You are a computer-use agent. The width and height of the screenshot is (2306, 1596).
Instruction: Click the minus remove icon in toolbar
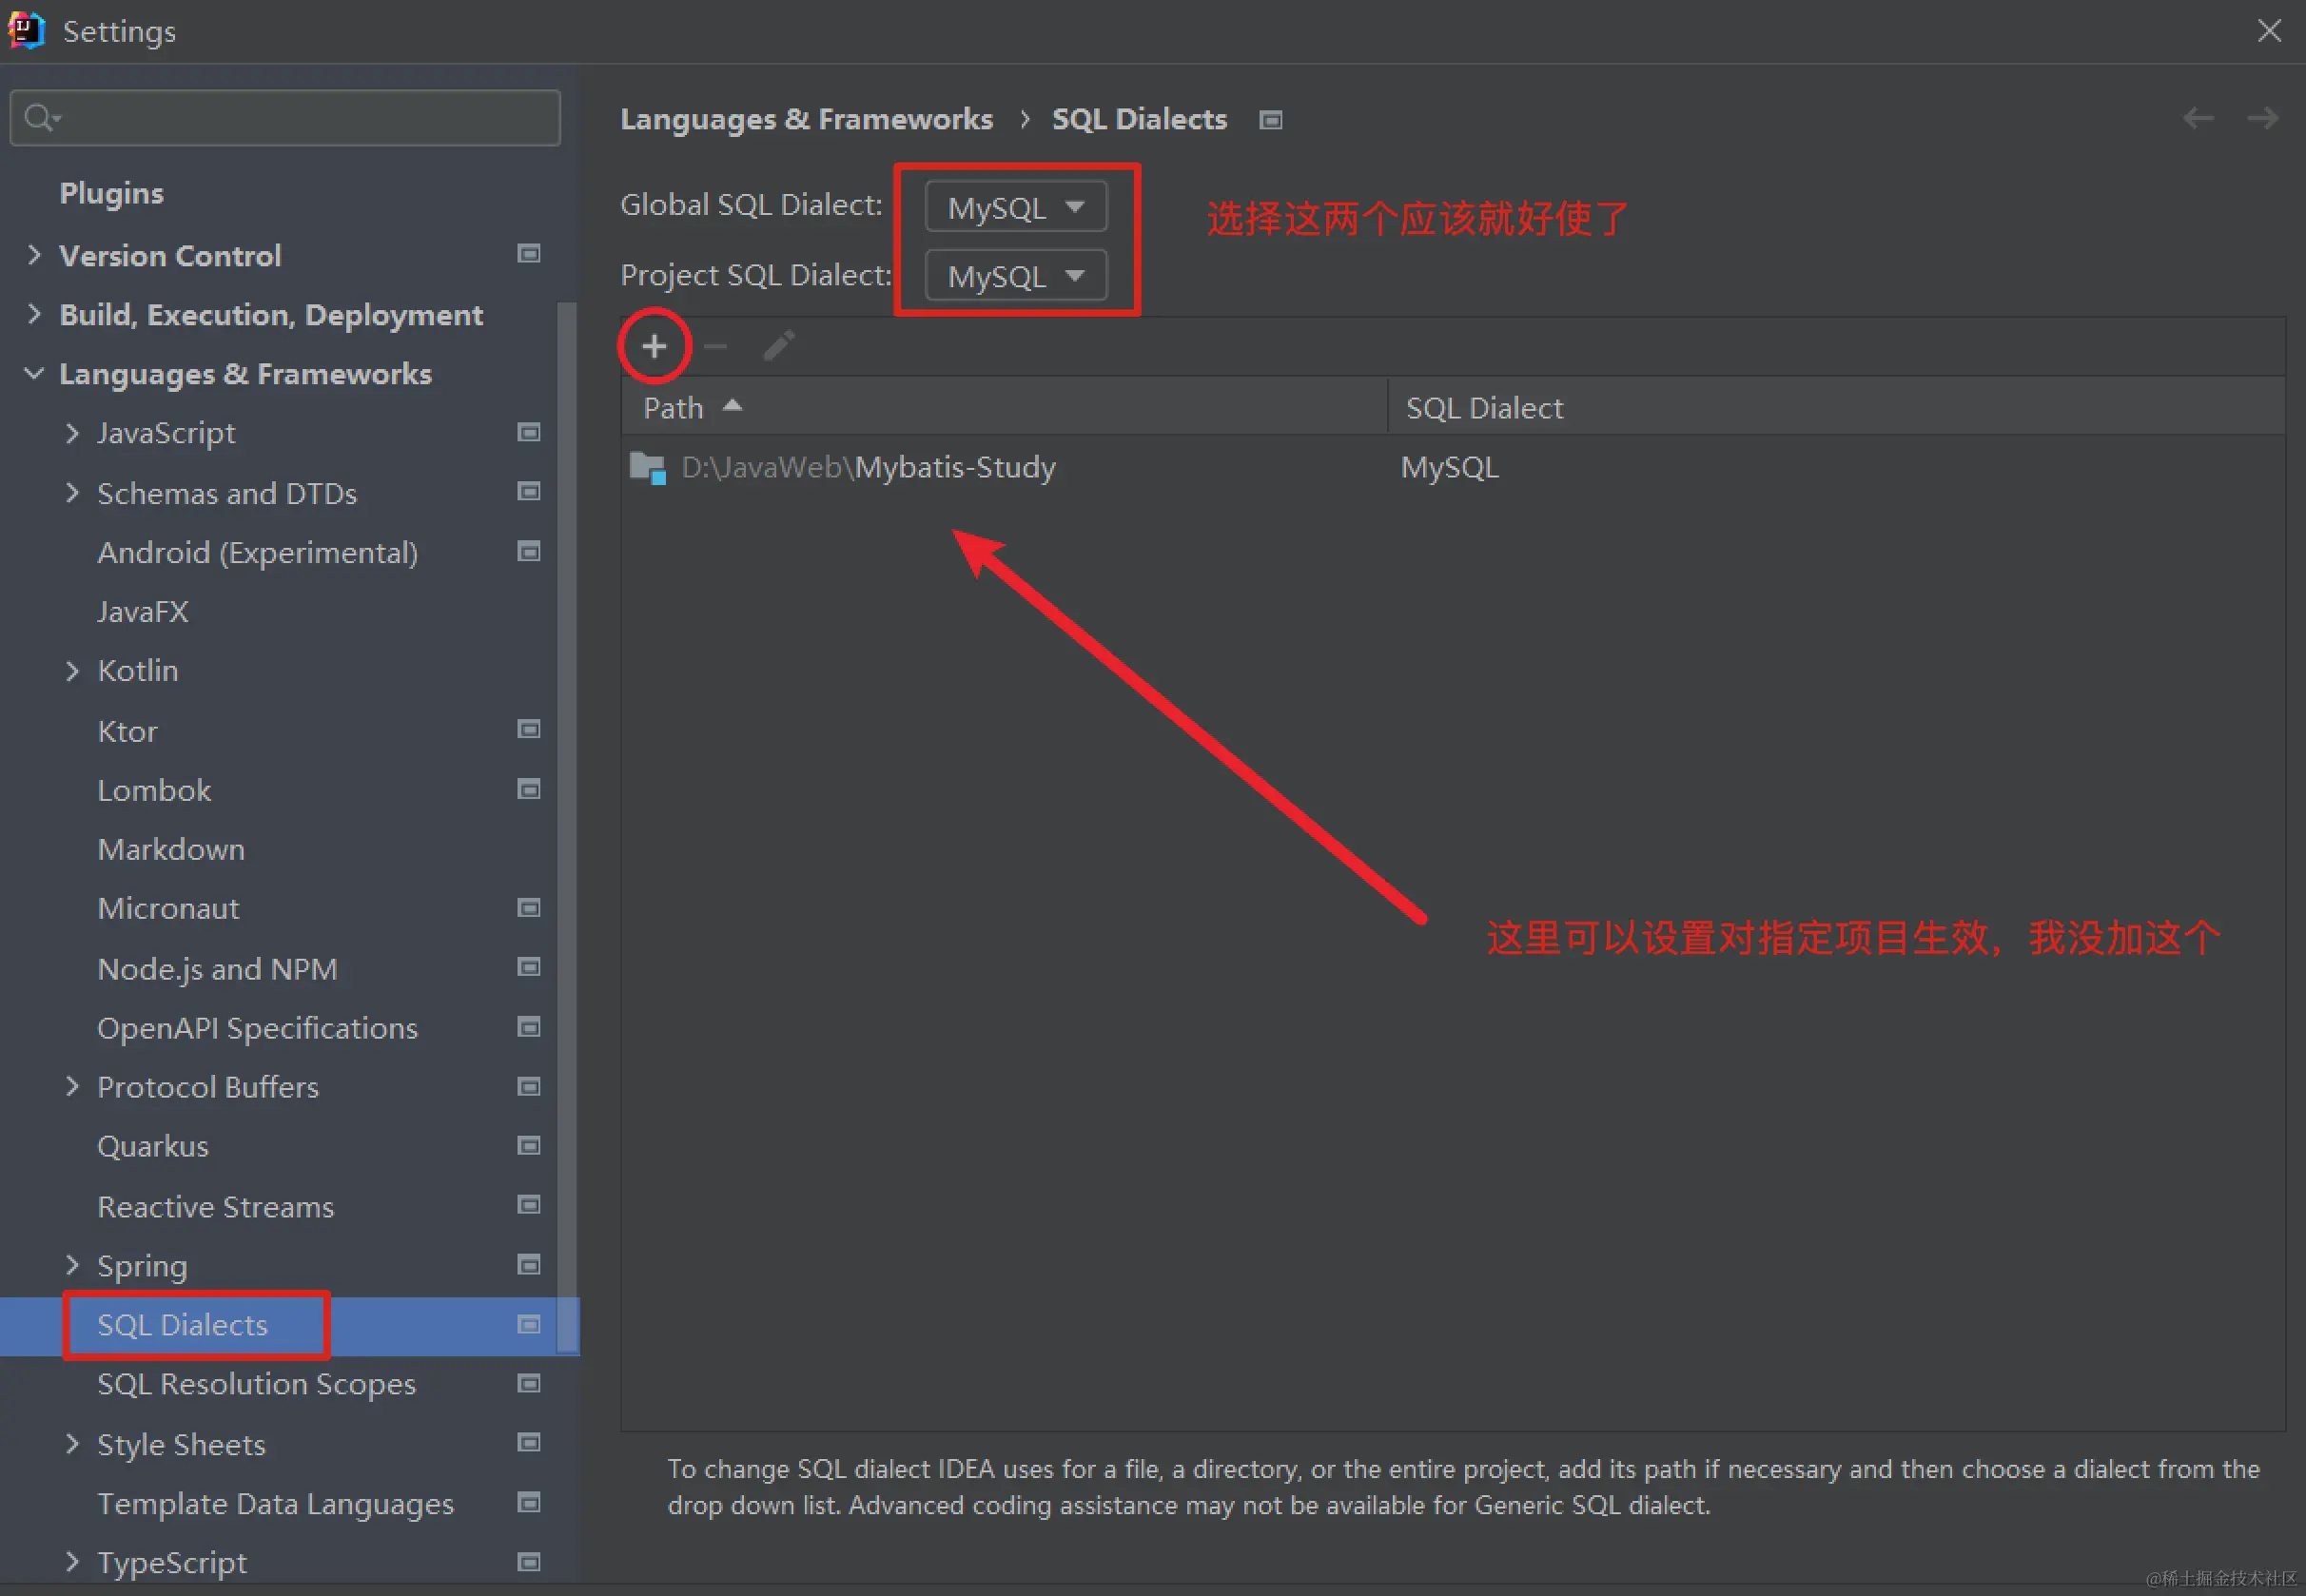tap(716, 347)
